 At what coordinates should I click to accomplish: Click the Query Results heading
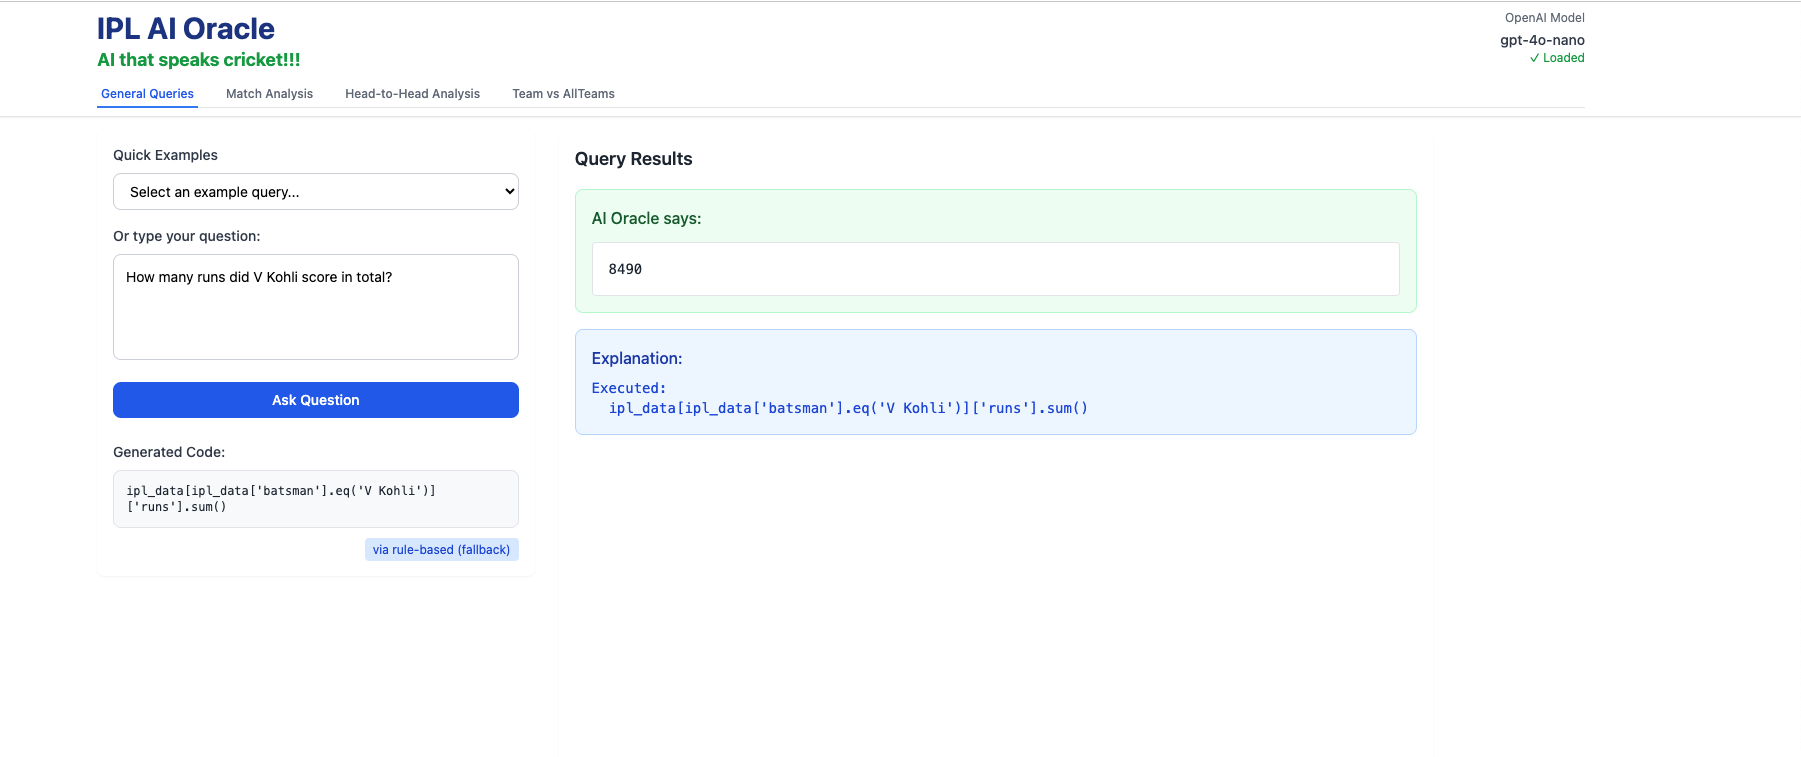click(x=633, y=159)
